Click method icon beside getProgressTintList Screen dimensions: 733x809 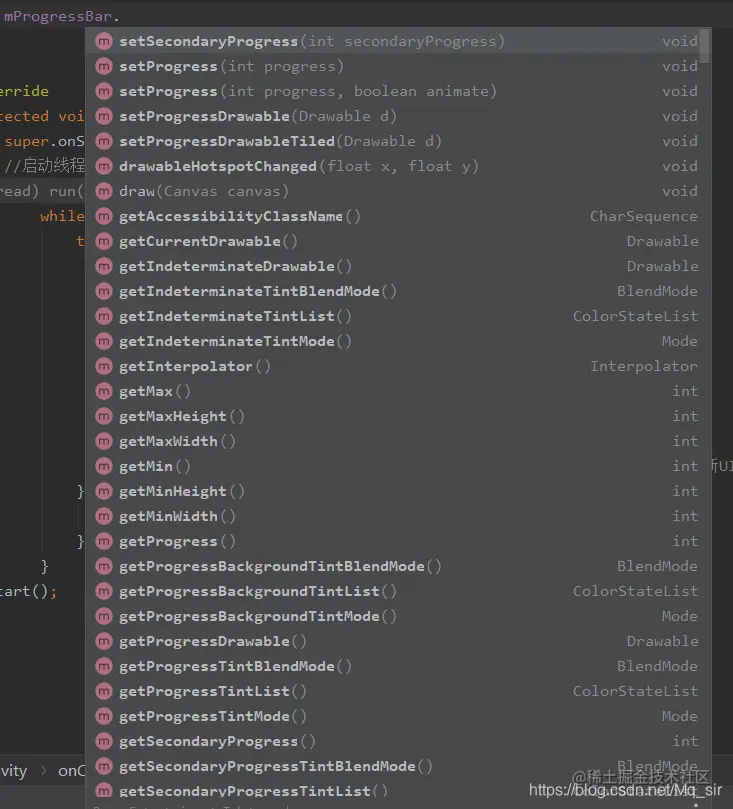pos(104,691)
